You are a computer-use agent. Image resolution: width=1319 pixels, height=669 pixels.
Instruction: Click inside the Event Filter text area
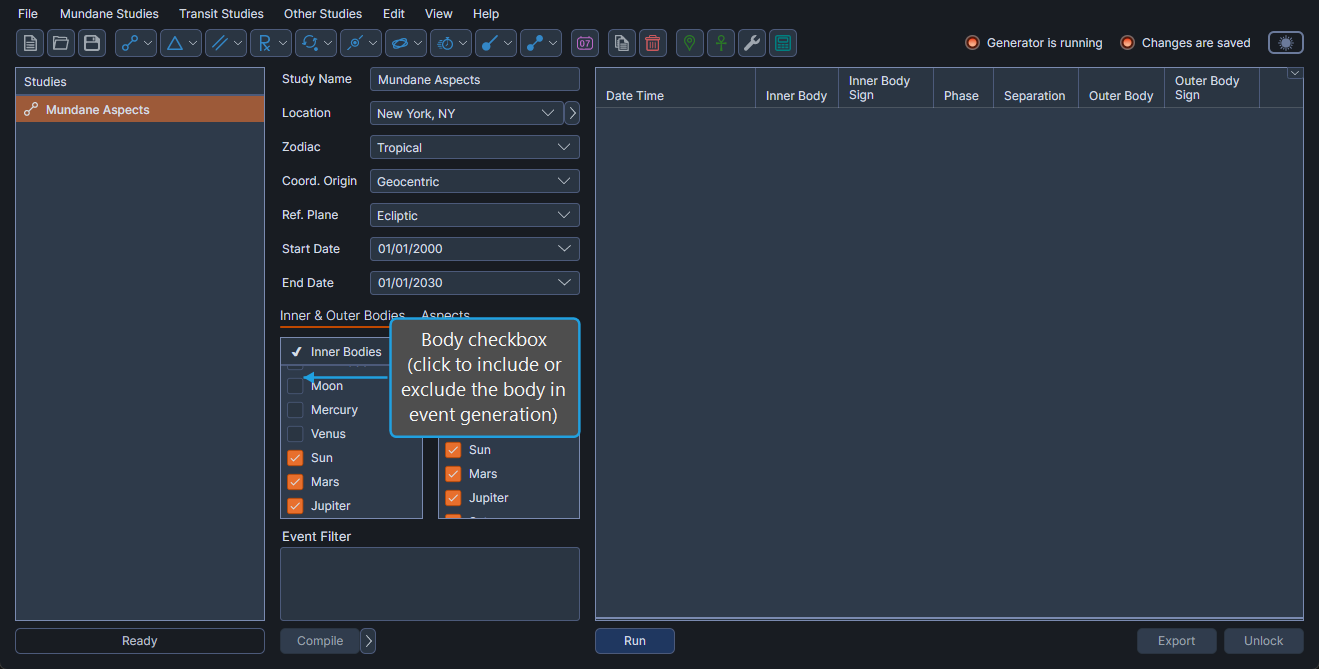430,584
